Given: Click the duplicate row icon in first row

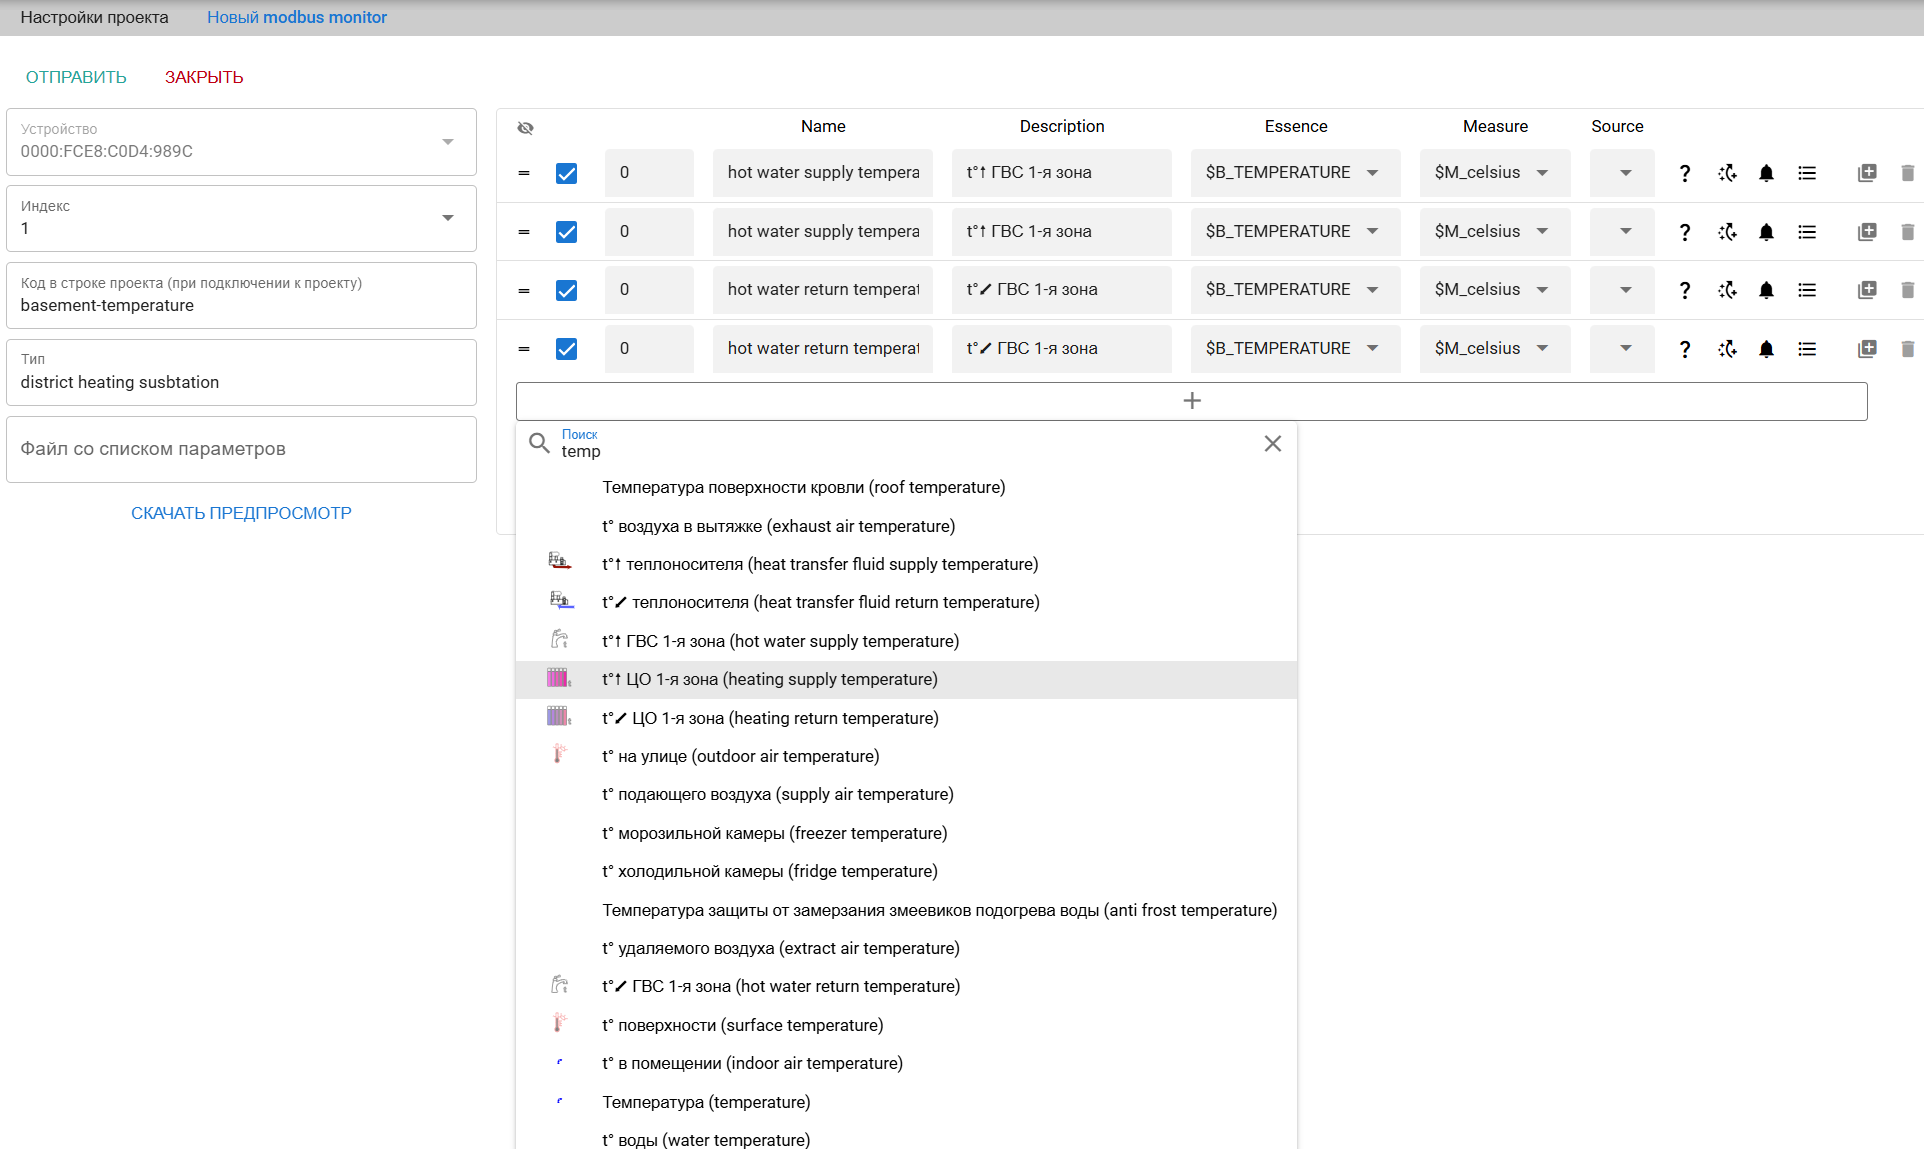Looking at the screenshot, I should [1867, 173].
